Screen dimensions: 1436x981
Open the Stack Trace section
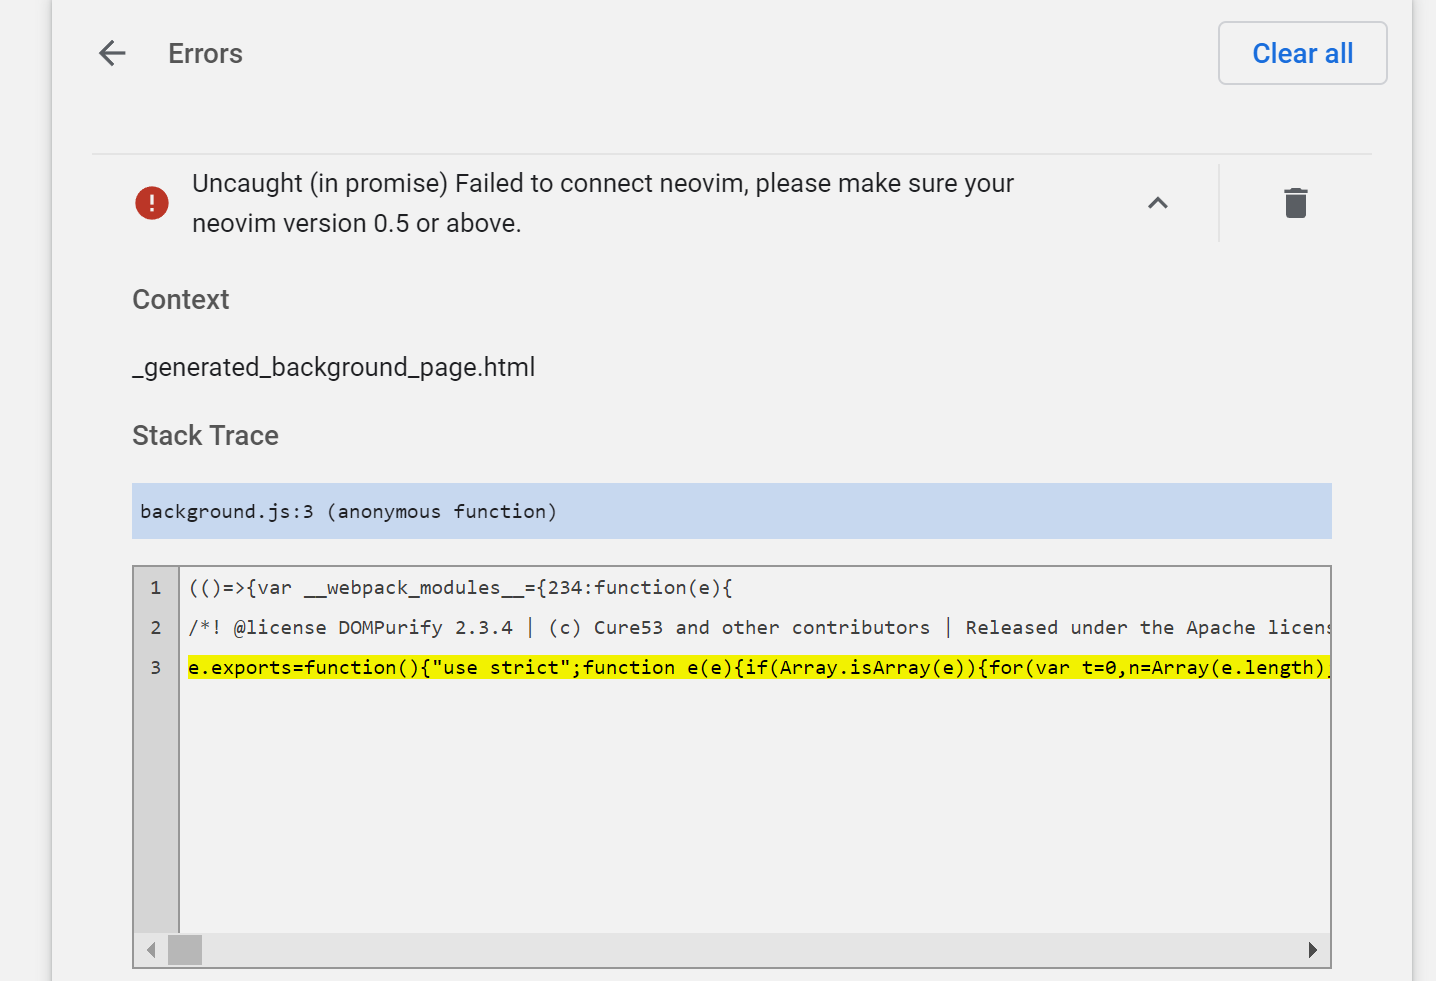[x=205, y=435]
